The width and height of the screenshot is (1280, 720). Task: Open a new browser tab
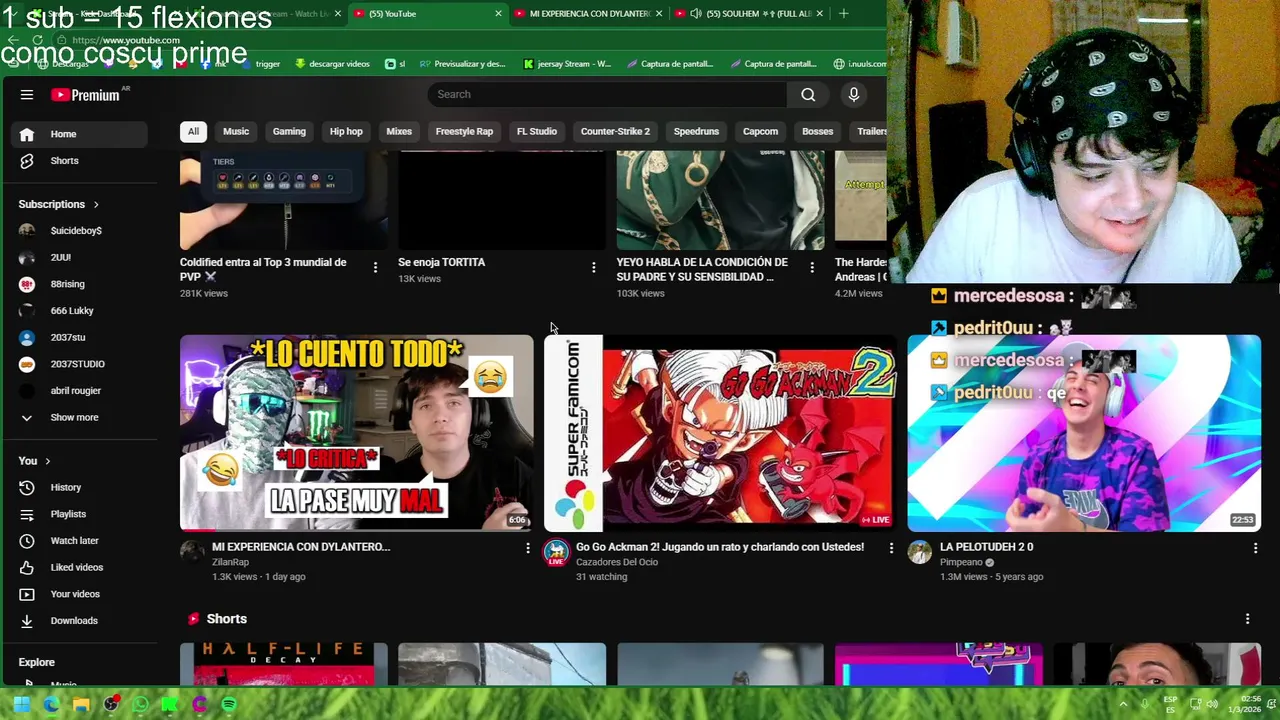pos(843,13)
